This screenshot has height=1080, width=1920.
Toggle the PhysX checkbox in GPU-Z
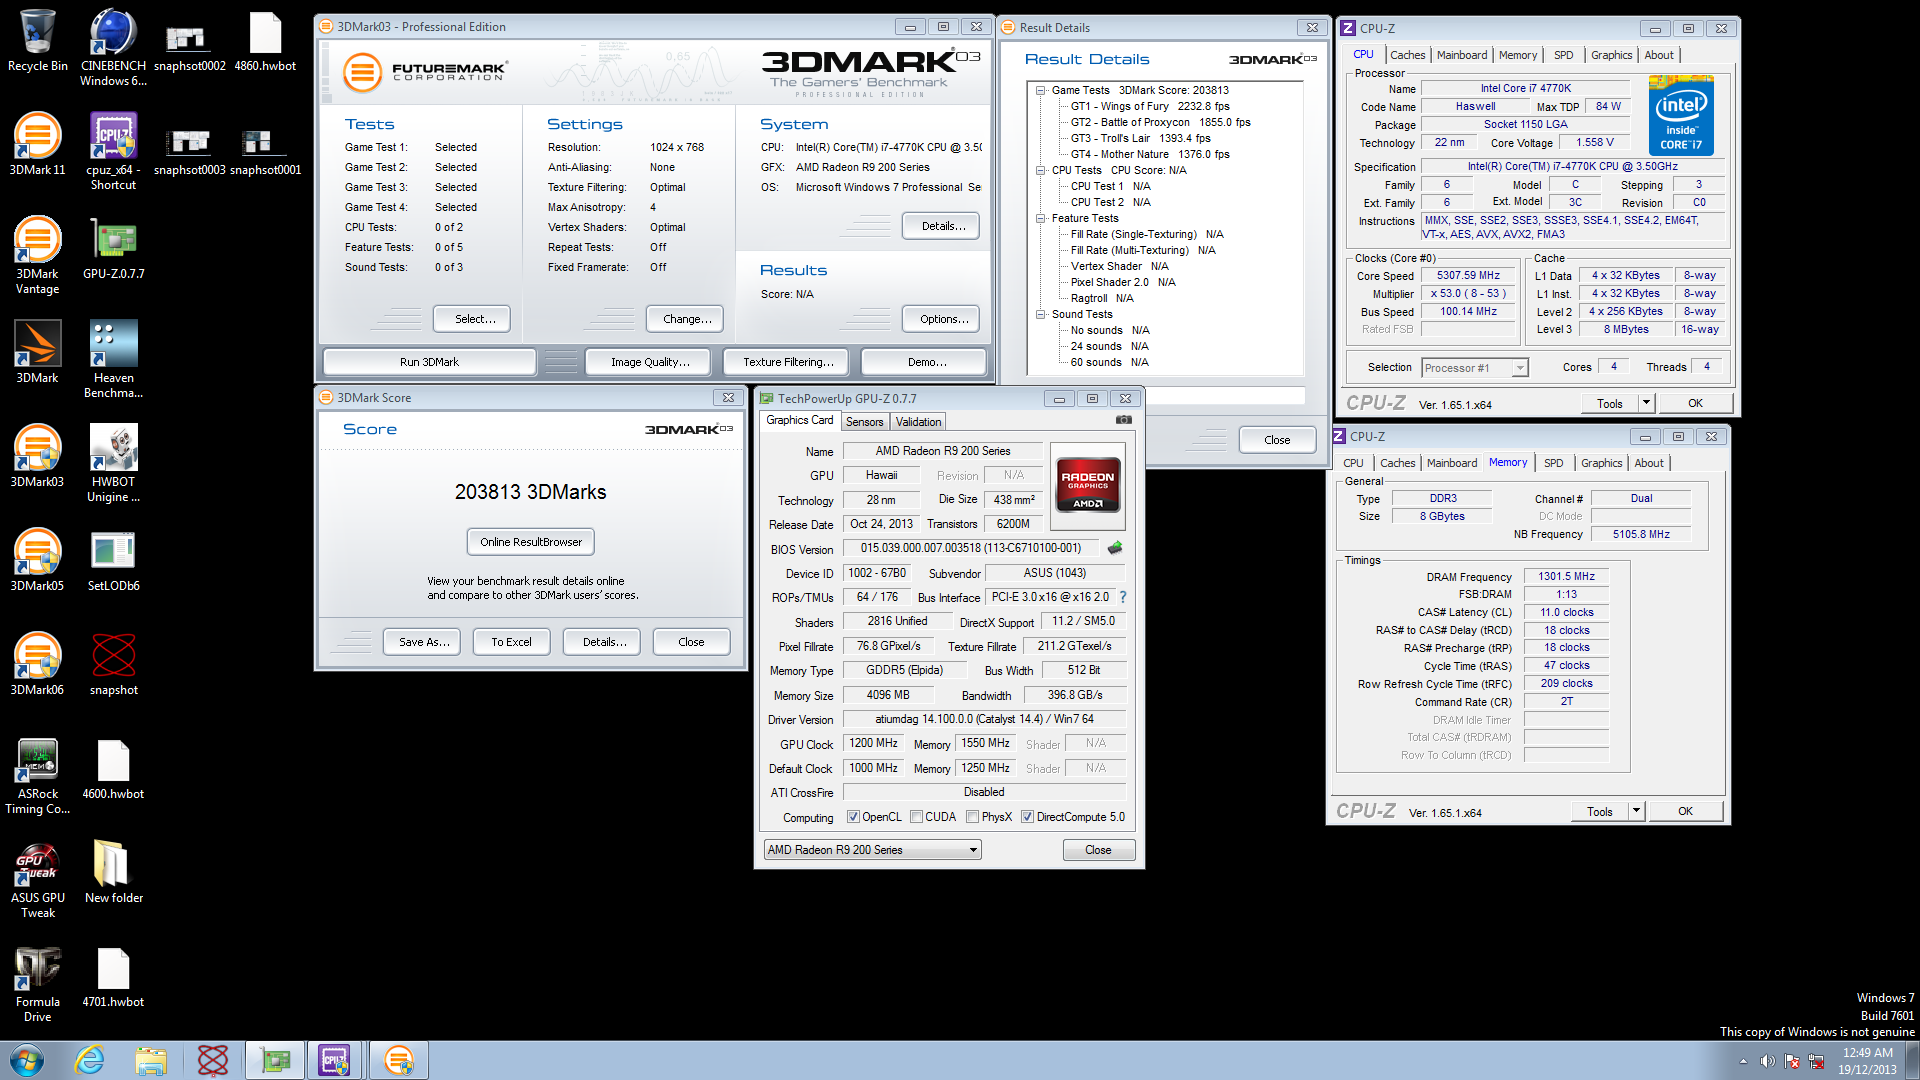point(972,817)
